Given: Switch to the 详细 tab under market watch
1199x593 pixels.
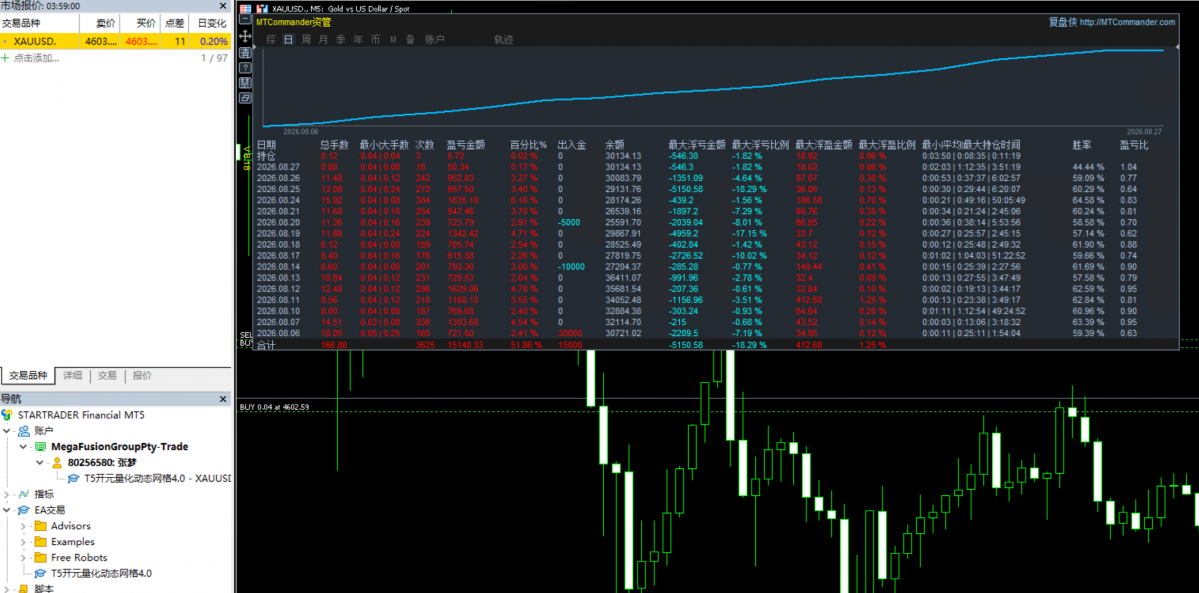Looking at the screenshot, I should click(x=73, y=376).
